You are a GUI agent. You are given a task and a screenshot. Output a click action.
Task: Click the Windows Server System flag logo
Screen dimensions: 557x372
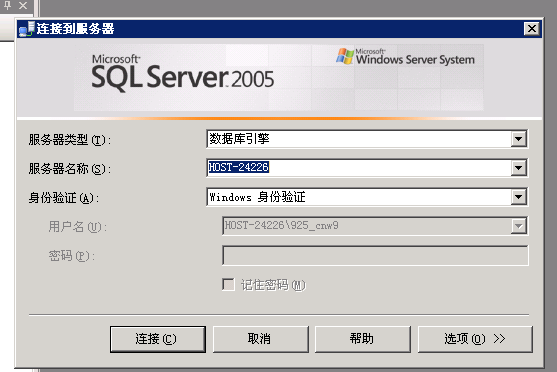coord(345,56)
